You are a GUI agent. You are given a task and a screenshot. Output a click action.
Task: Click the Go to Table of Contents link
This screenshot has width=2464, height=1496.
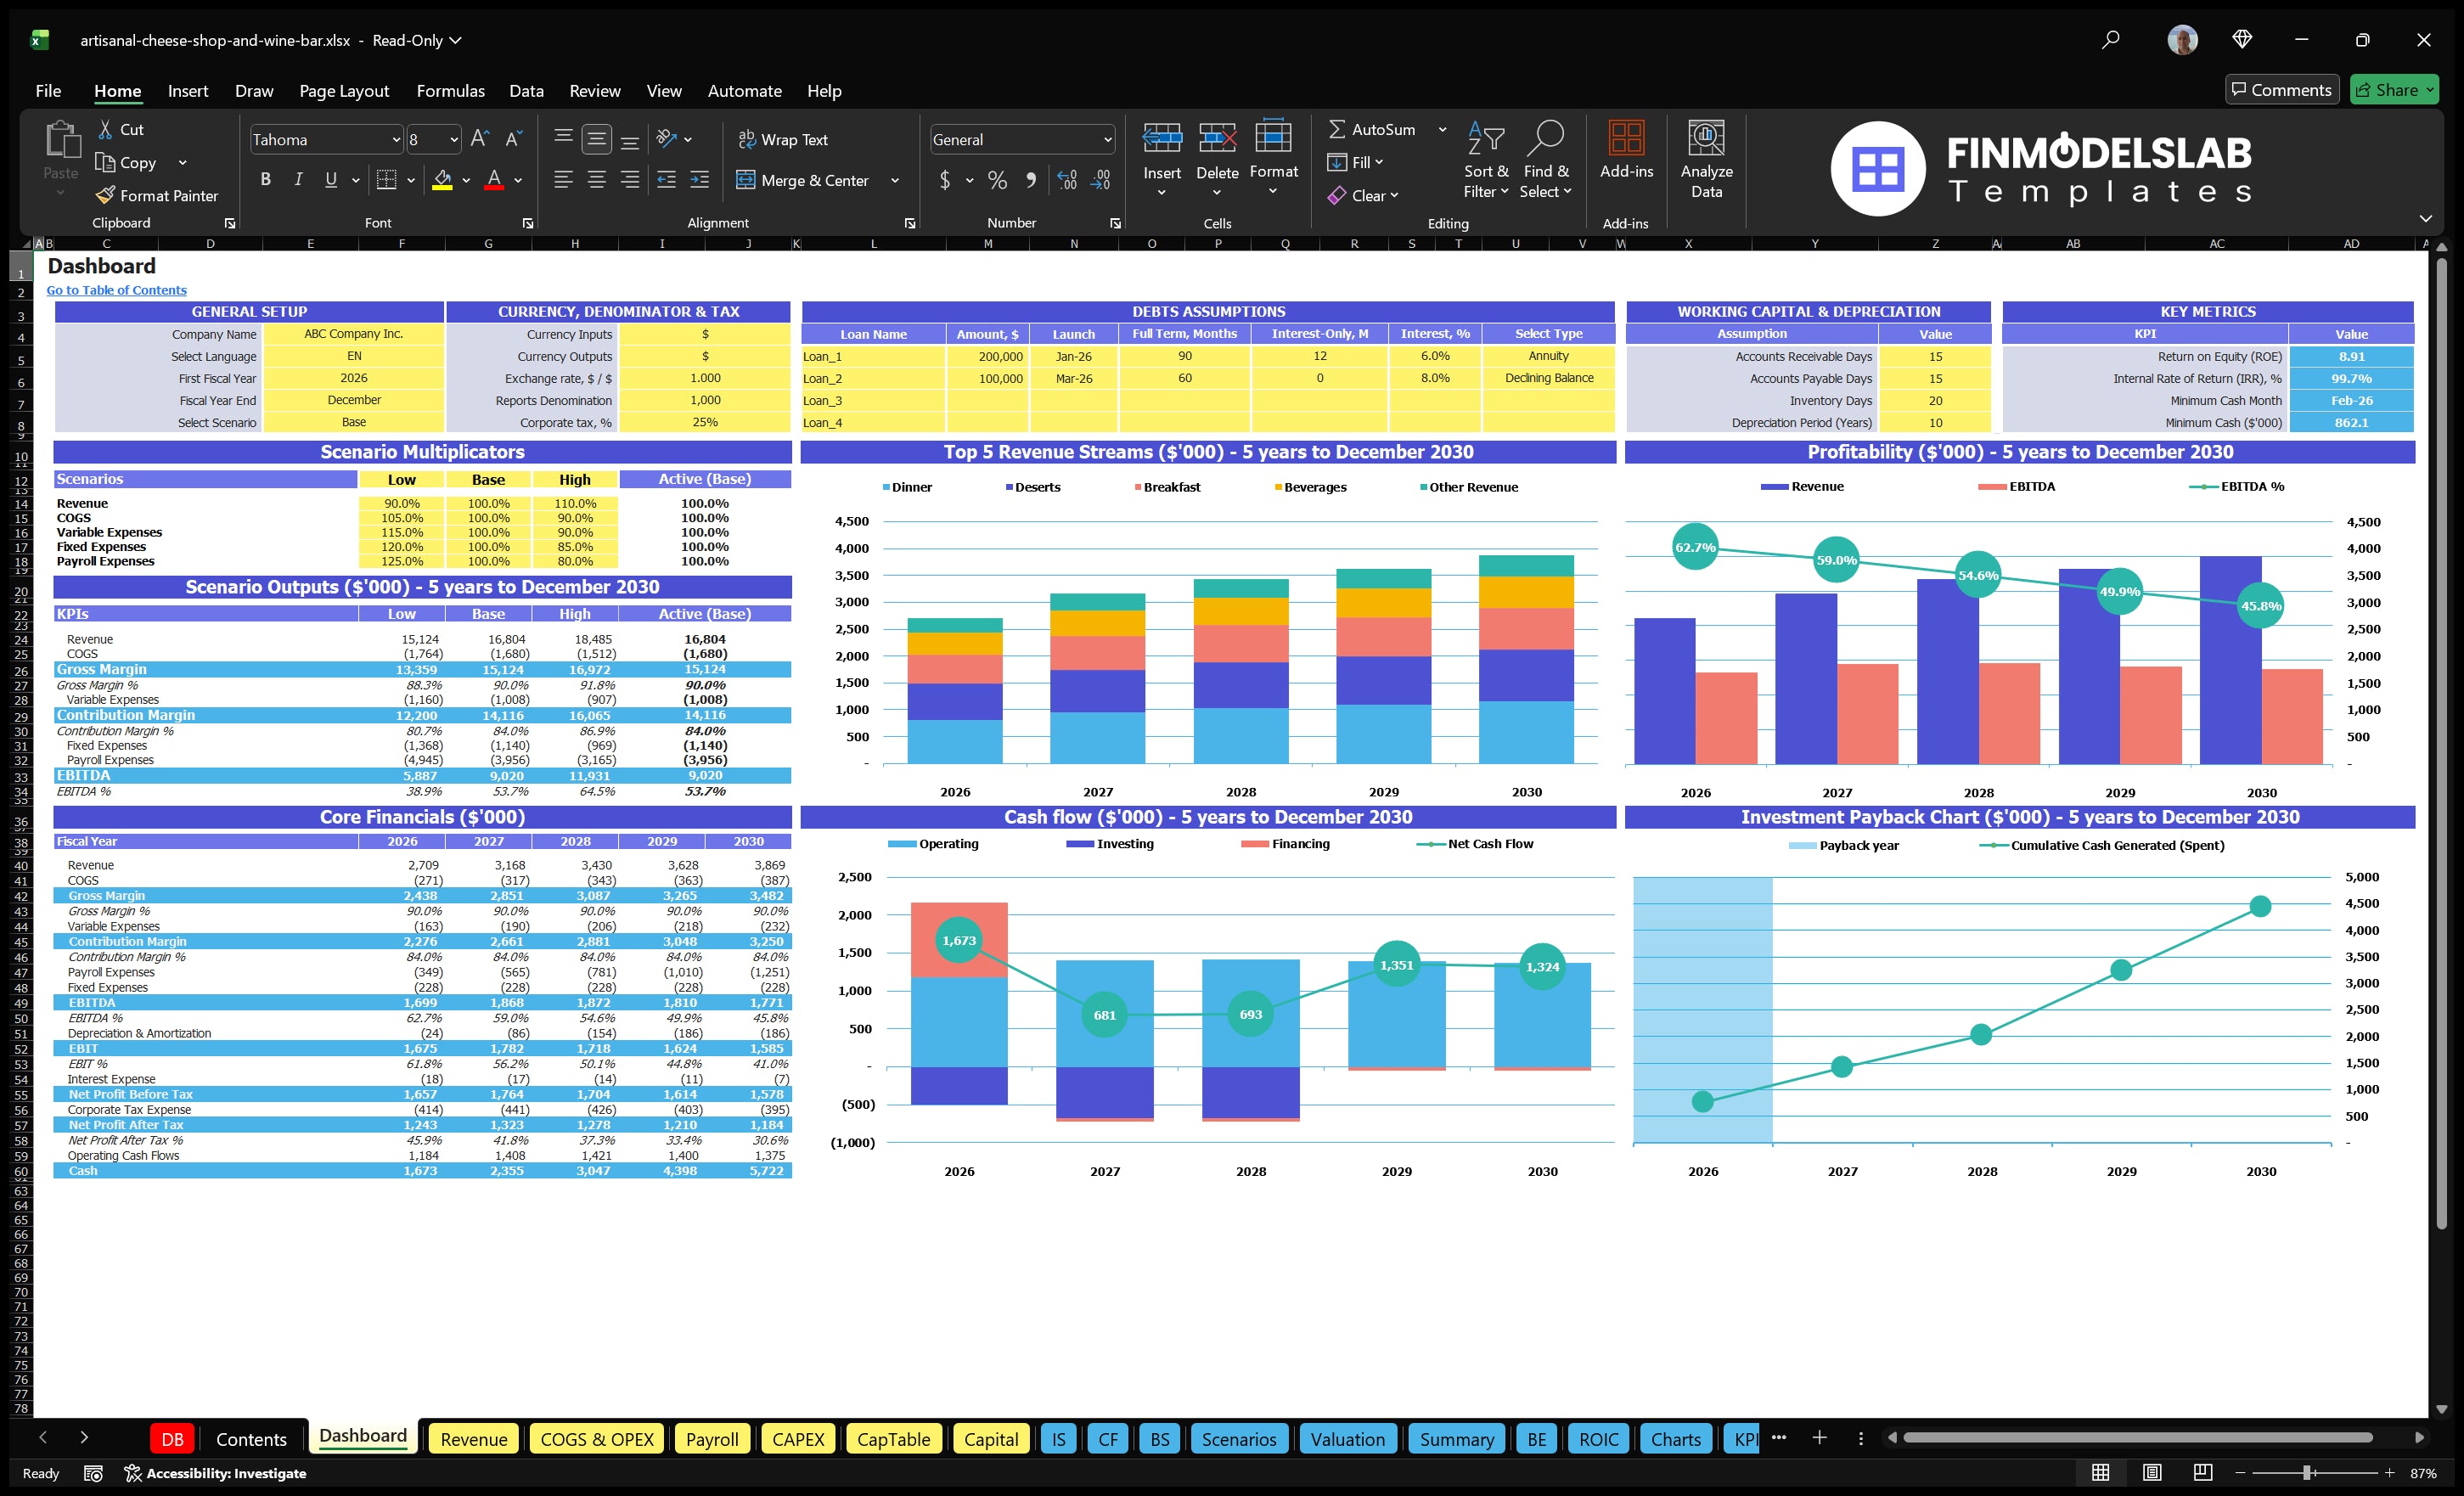pos(116,290)
